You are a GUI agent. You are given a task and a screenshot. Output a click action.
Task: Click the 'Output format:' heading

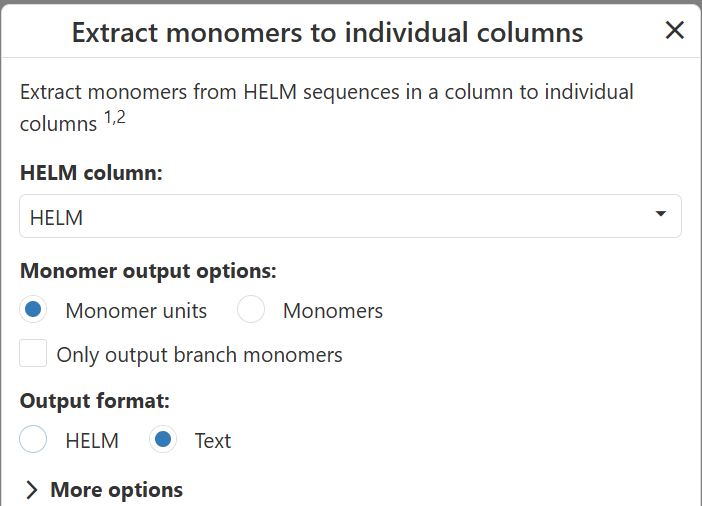coord(95,401)
